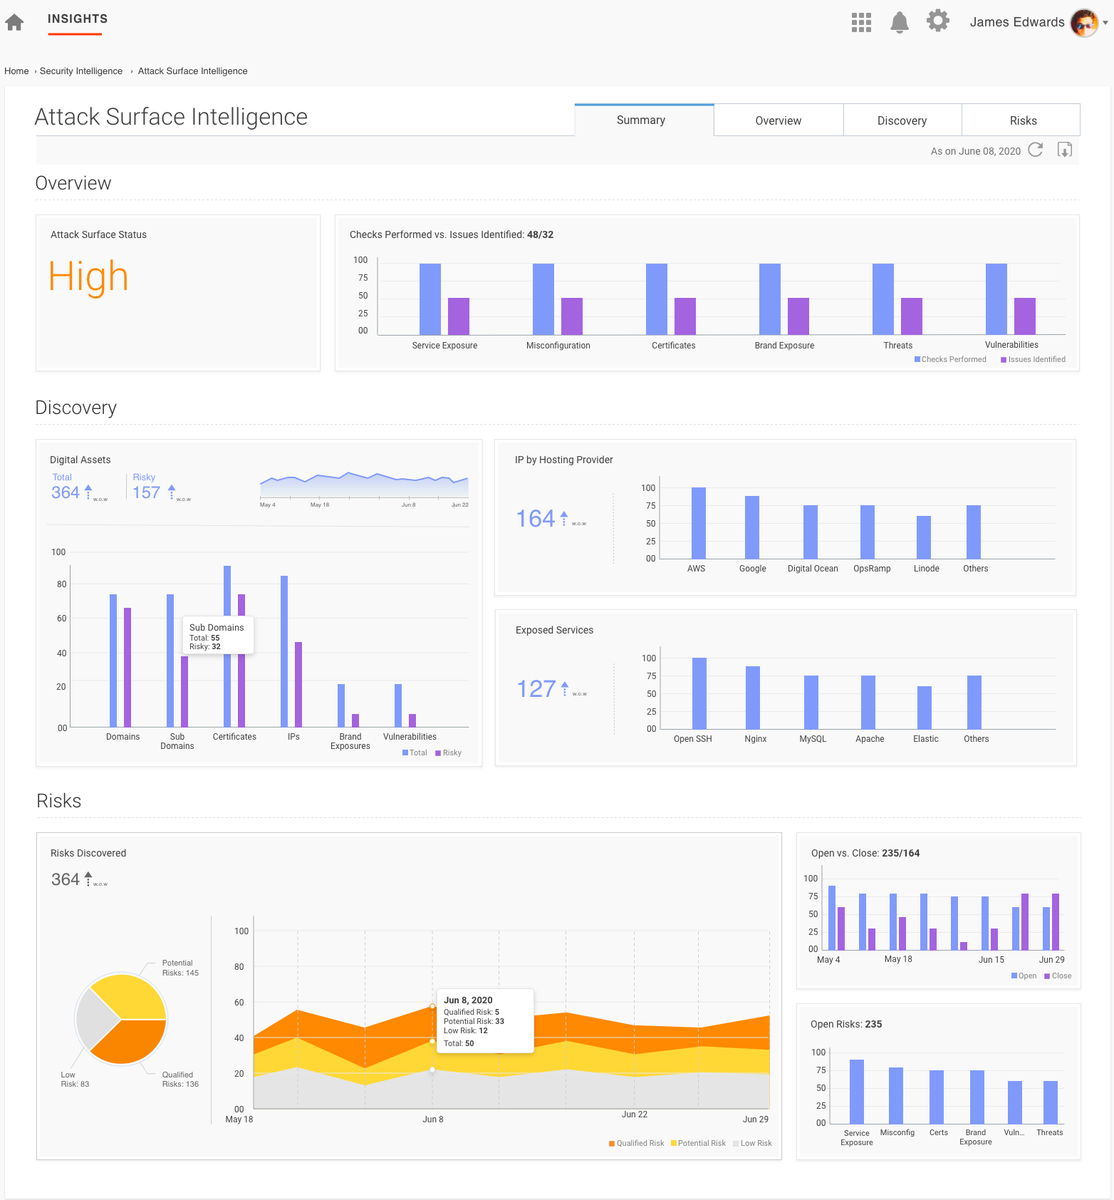Toggle Checks Performed legend item
Screen dimensions: 1114x1200
(950, 359)
